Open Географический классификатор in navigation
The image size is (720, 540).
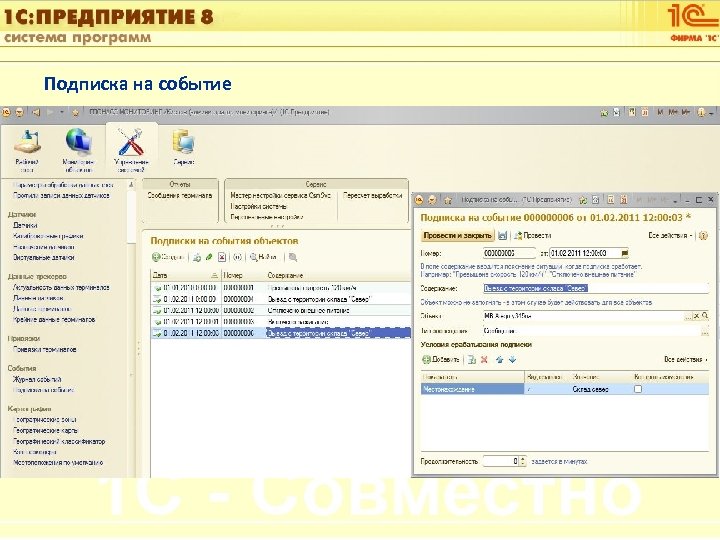click(x=59, y=442)
